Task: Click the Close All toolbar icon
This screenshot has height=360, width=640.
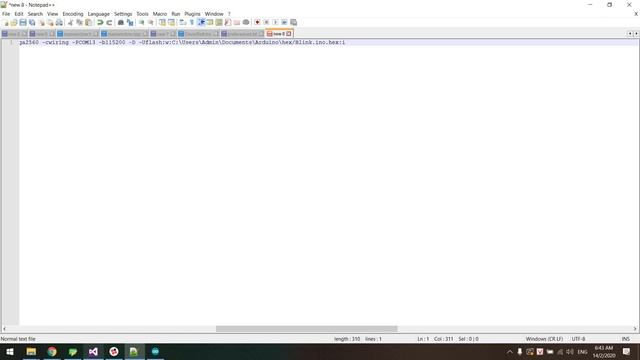Action: pyautogui.click(x=50, y=22)
